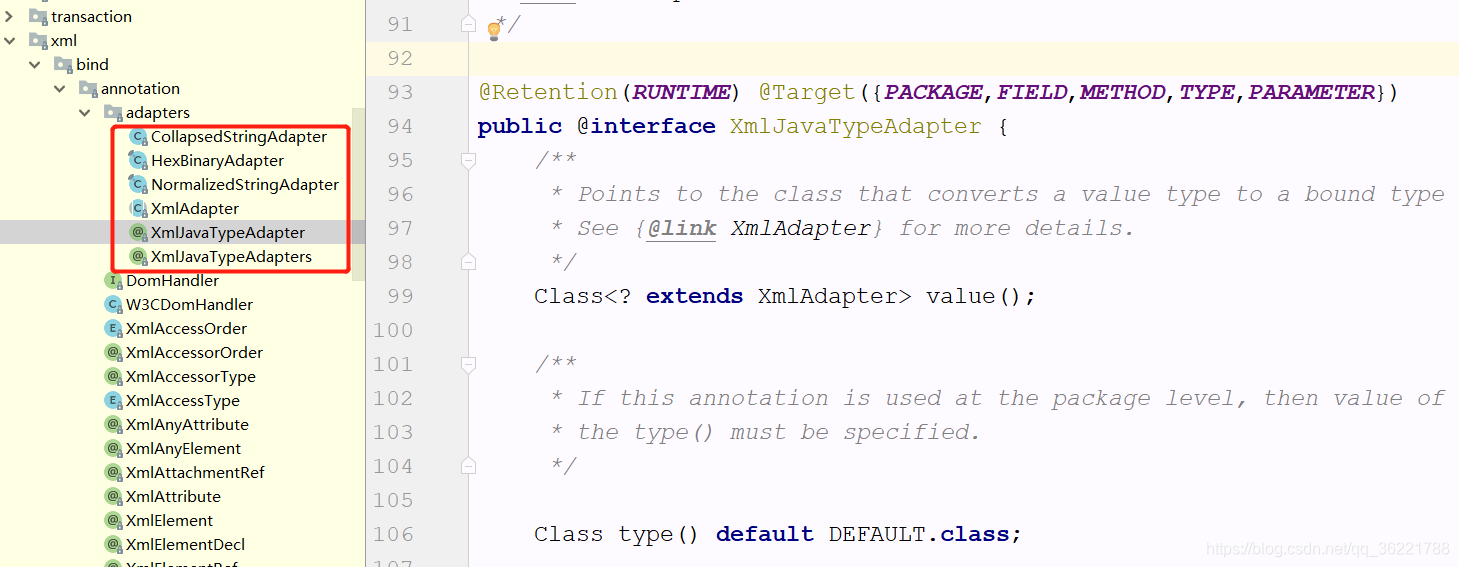Collapse the adapters package node
The image size is (1459, 567).
tap(85, 112)
